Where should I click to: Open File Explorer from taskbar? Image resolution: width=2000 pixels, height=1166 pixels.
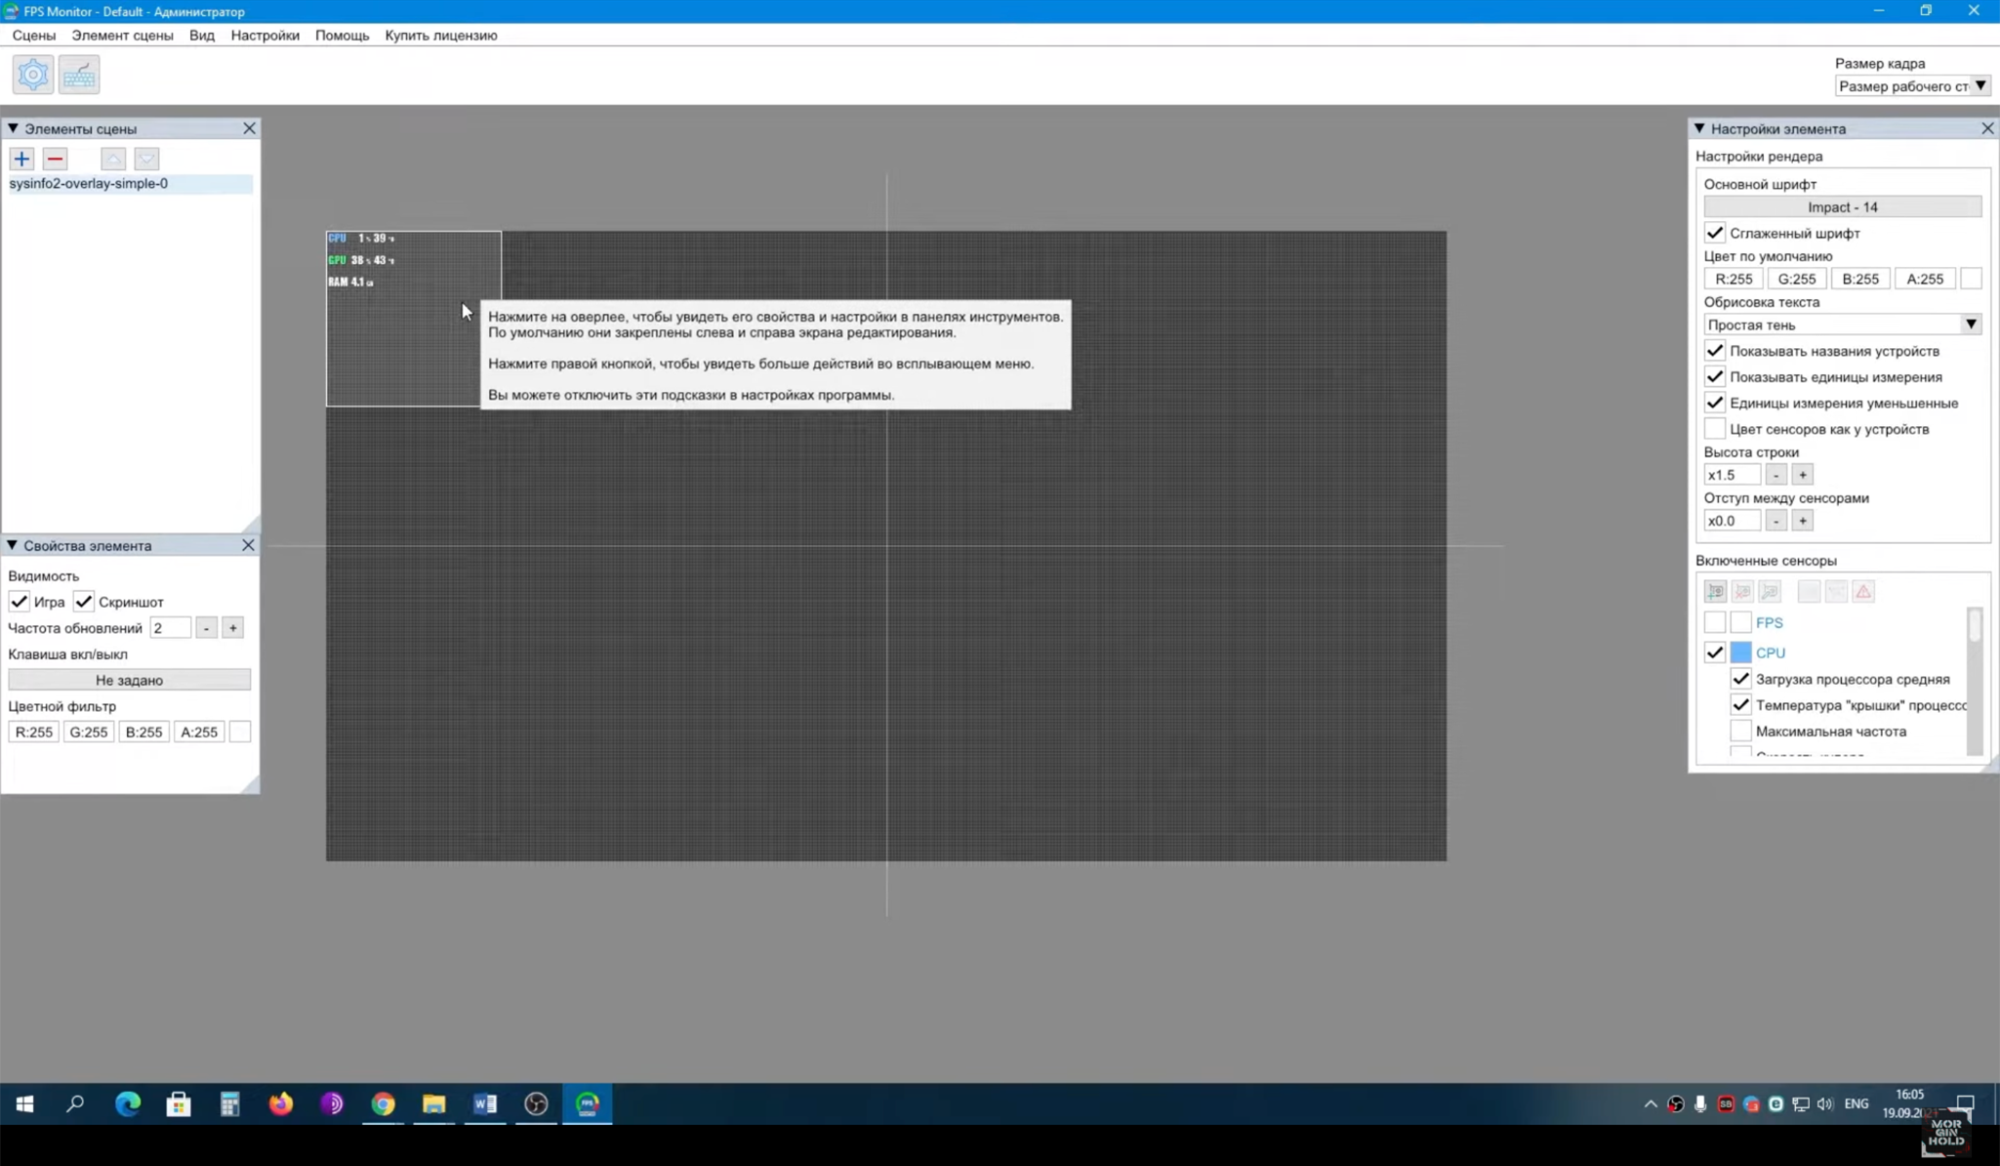pos(434,1104)
